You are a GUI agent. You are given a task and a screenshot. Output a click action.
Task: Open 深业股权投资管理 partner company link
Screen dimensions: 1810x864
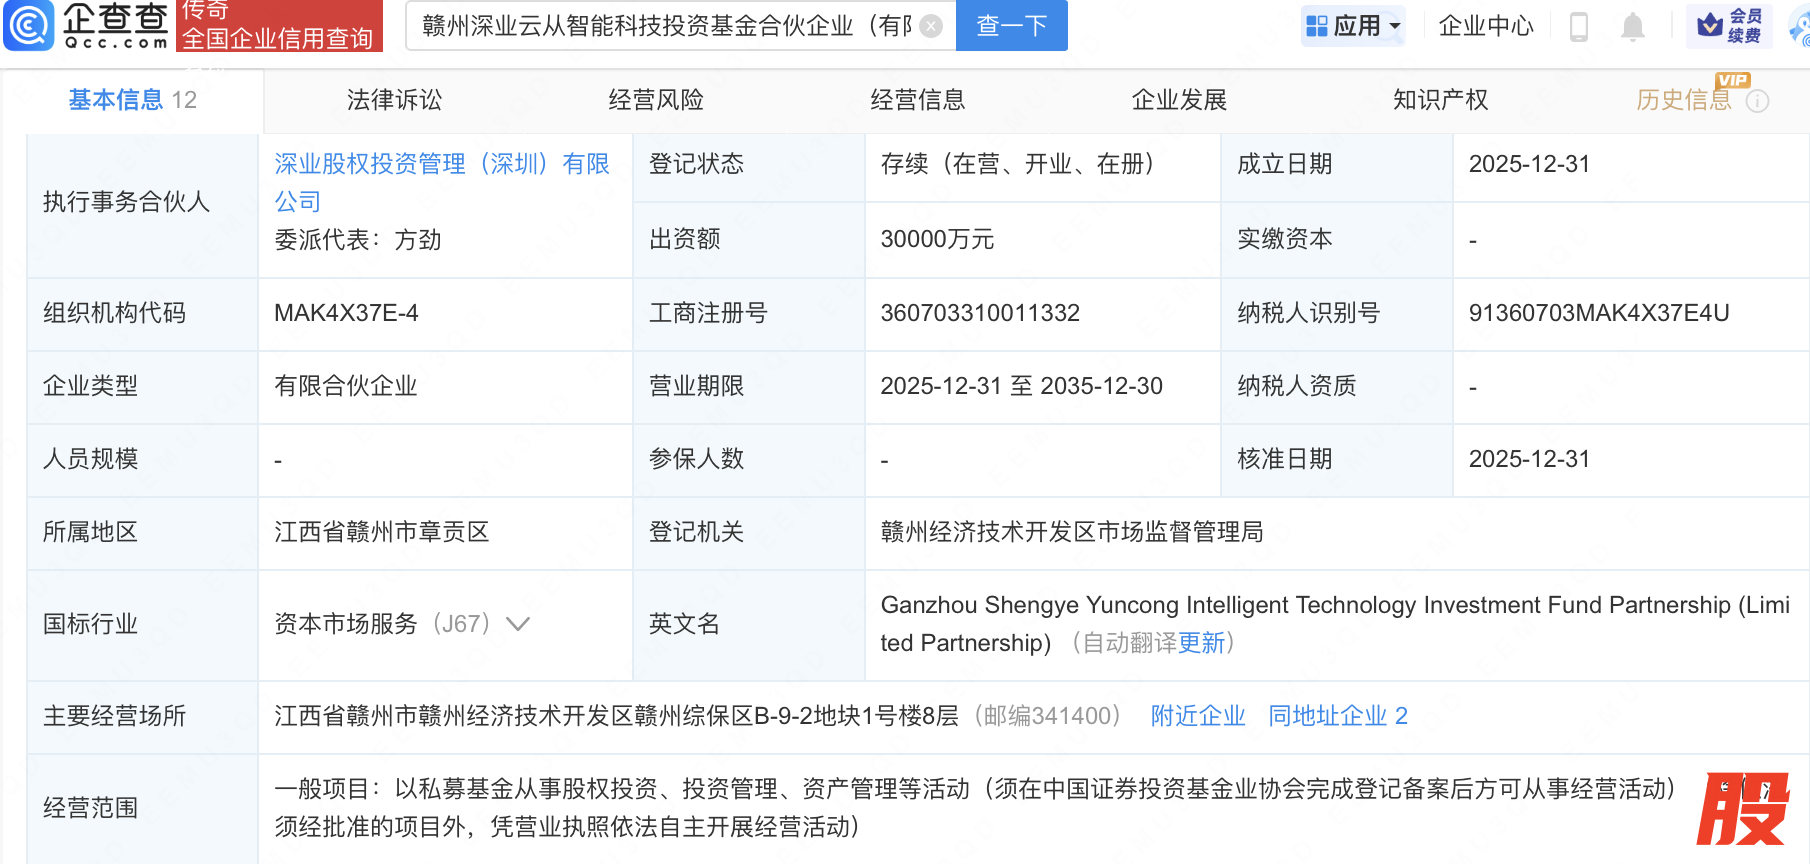(441, 164)
